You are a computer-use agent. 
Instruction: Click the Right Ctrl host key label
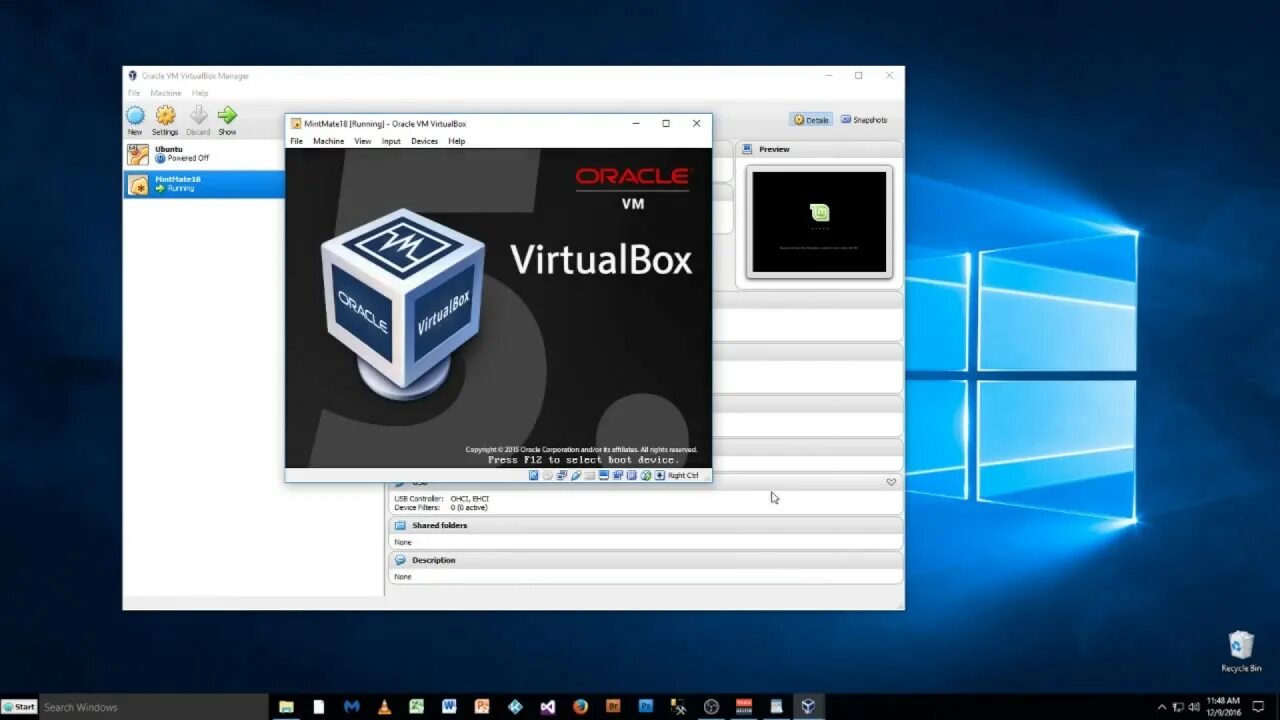tap(683, 475)
